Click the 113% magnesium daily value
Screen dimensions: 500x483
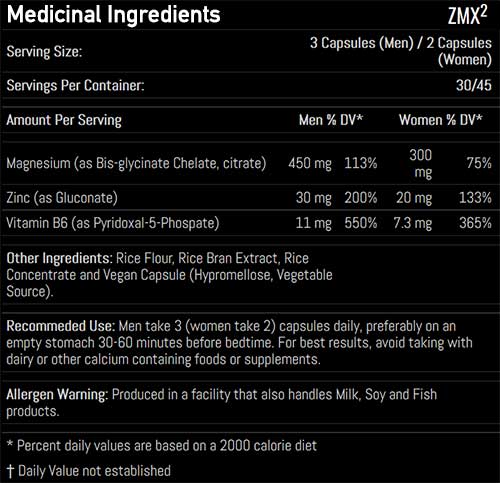pyautogui.click(x=361, y=163)
